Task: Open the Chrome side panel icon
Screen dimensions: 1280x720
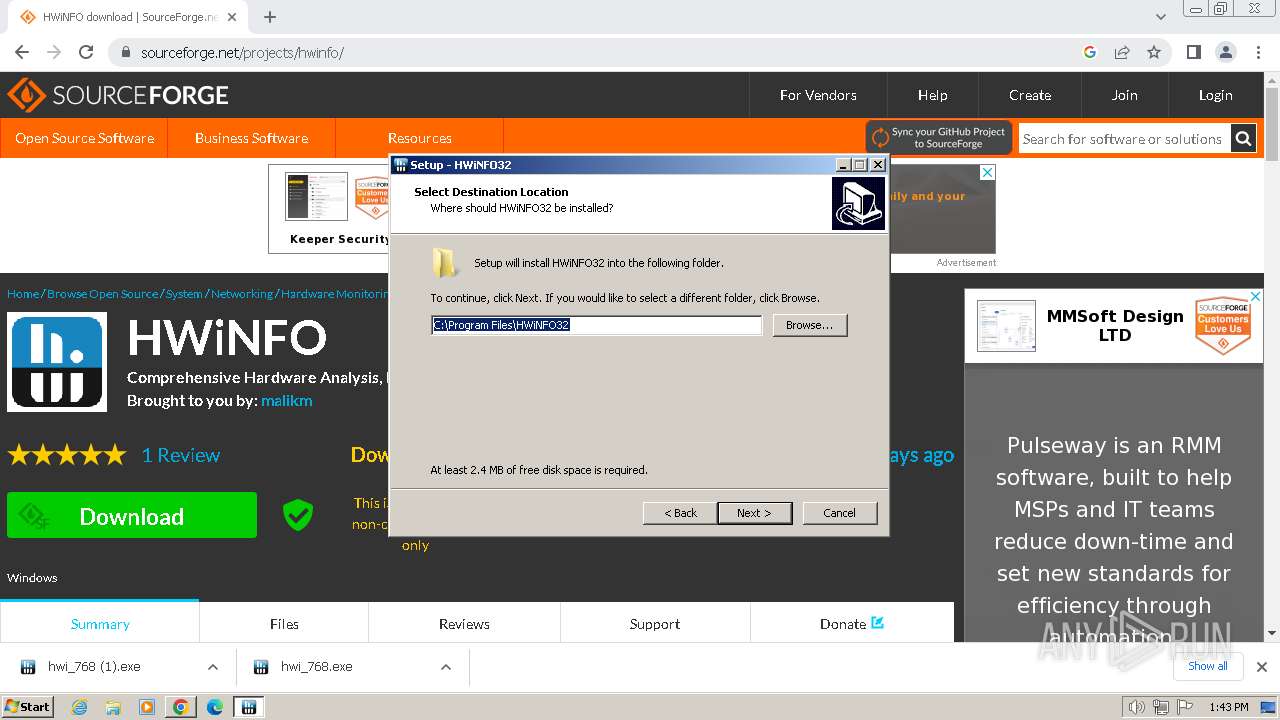Action: tap(1193, 52)
